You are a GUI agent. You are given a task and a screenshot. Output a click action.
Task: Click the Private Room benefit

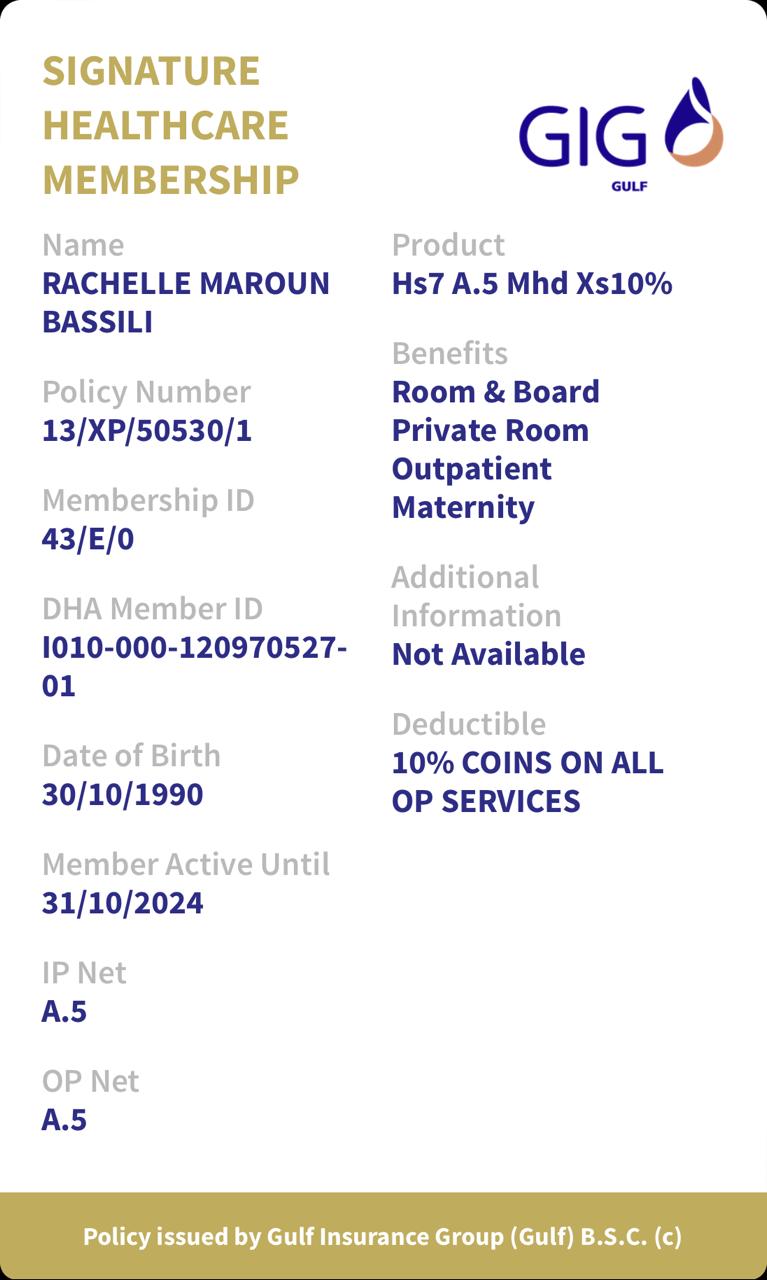point(490,431)
